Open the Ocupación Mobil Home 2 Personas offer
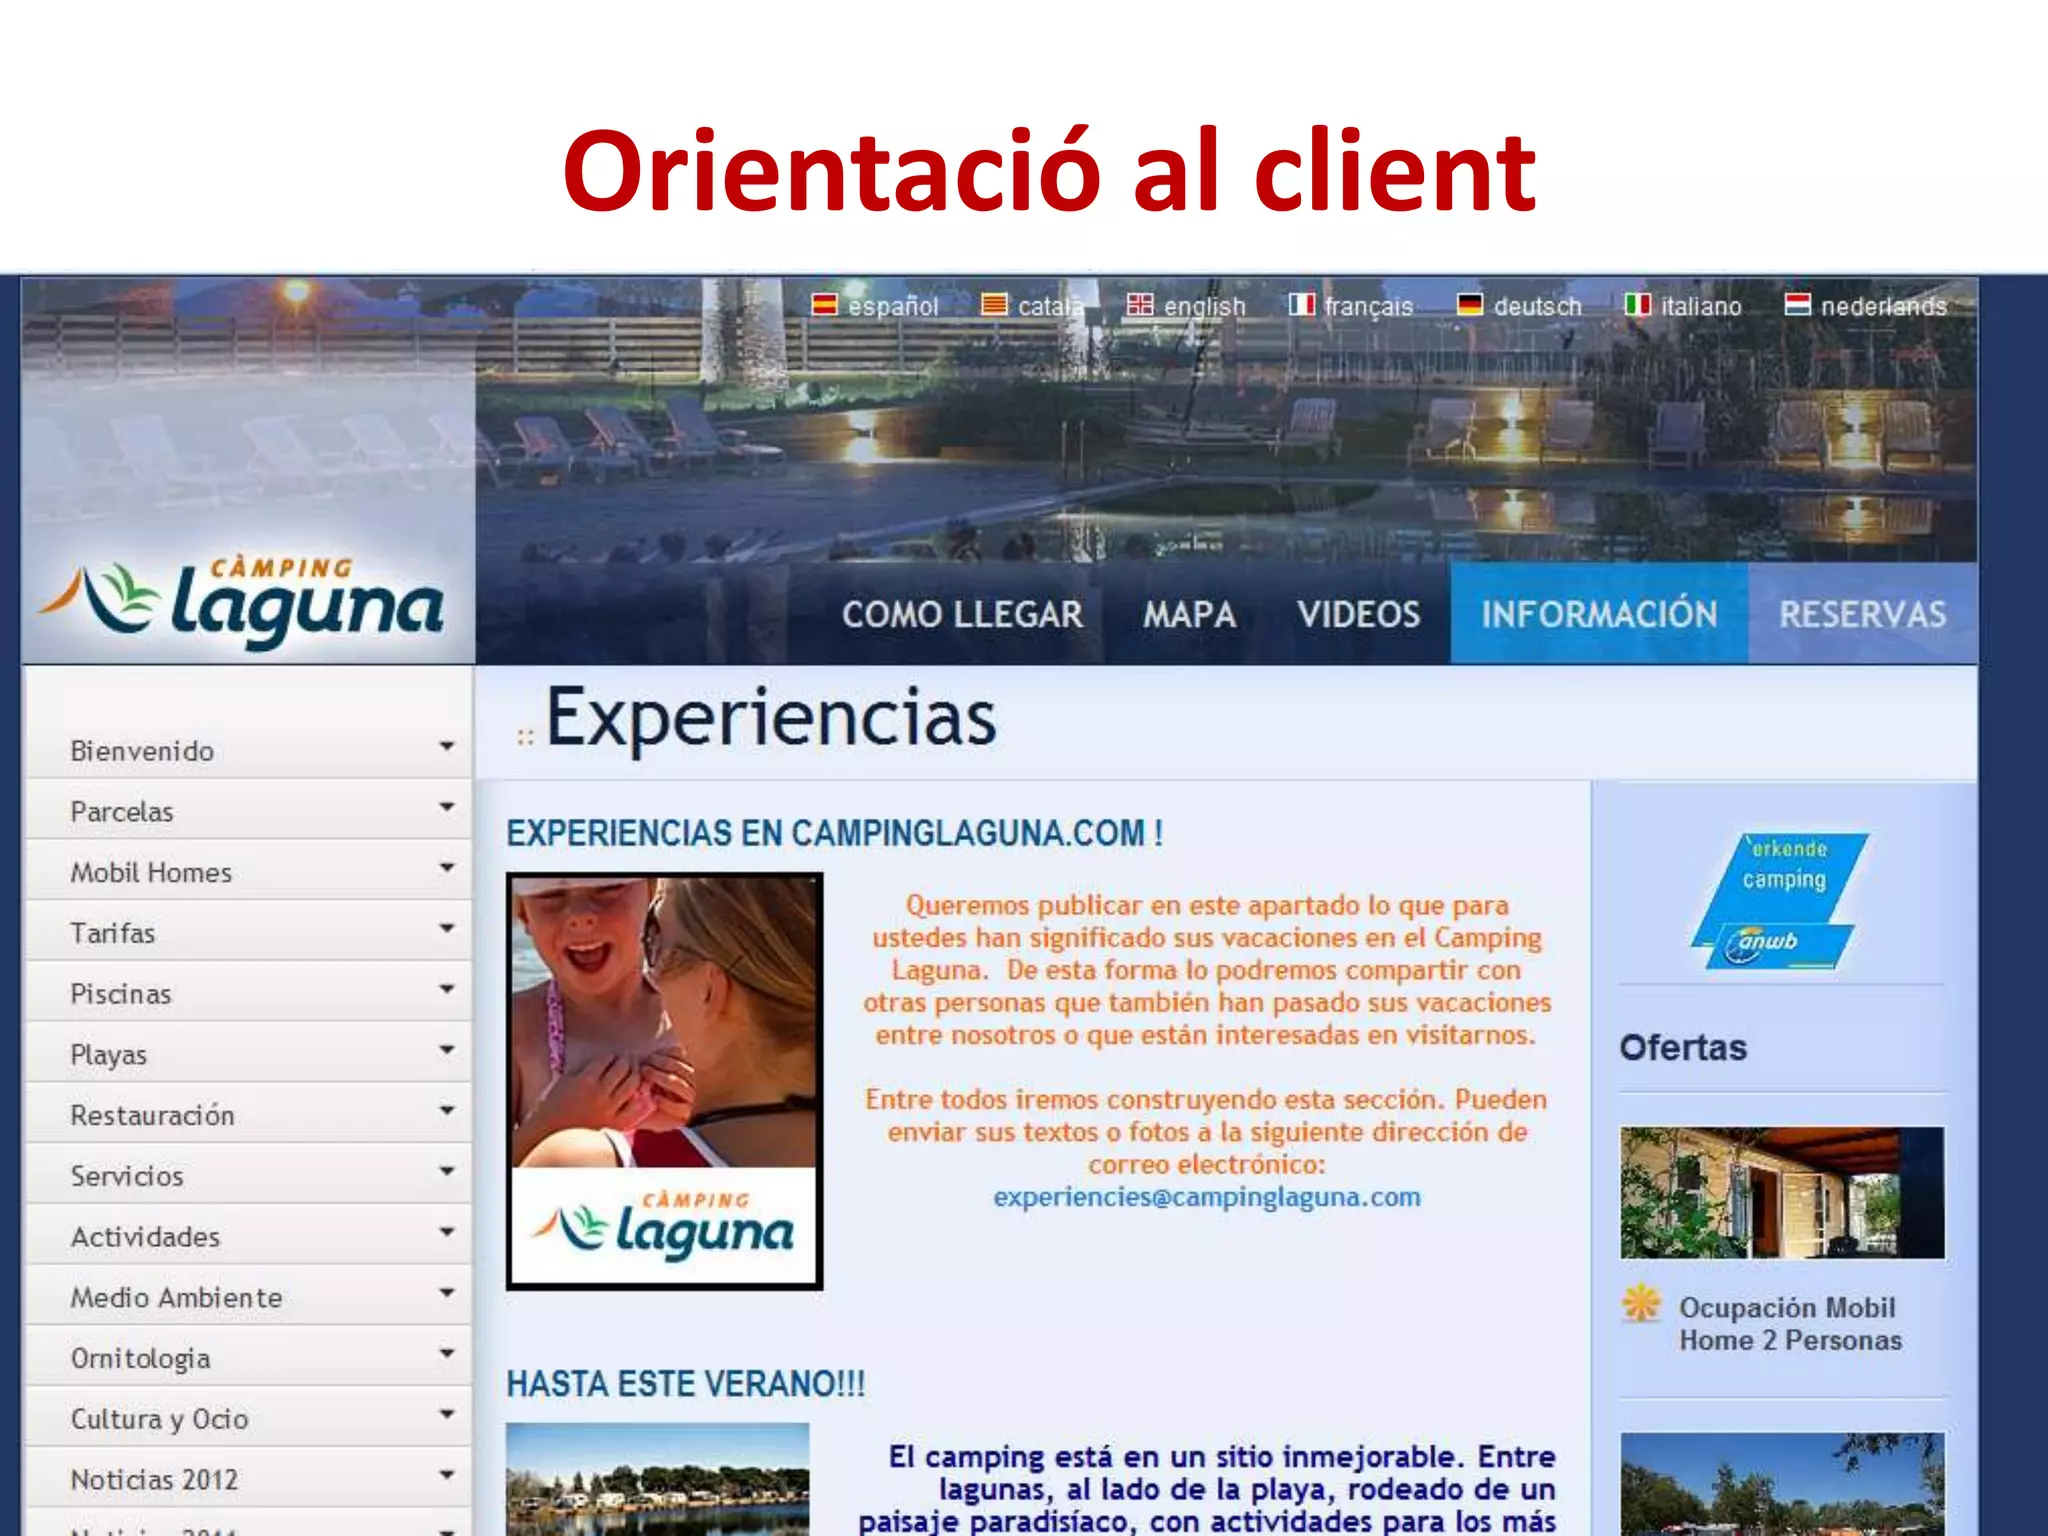The width and height of the screenshot is (2048, 1536). (x=1790, y=1324)
